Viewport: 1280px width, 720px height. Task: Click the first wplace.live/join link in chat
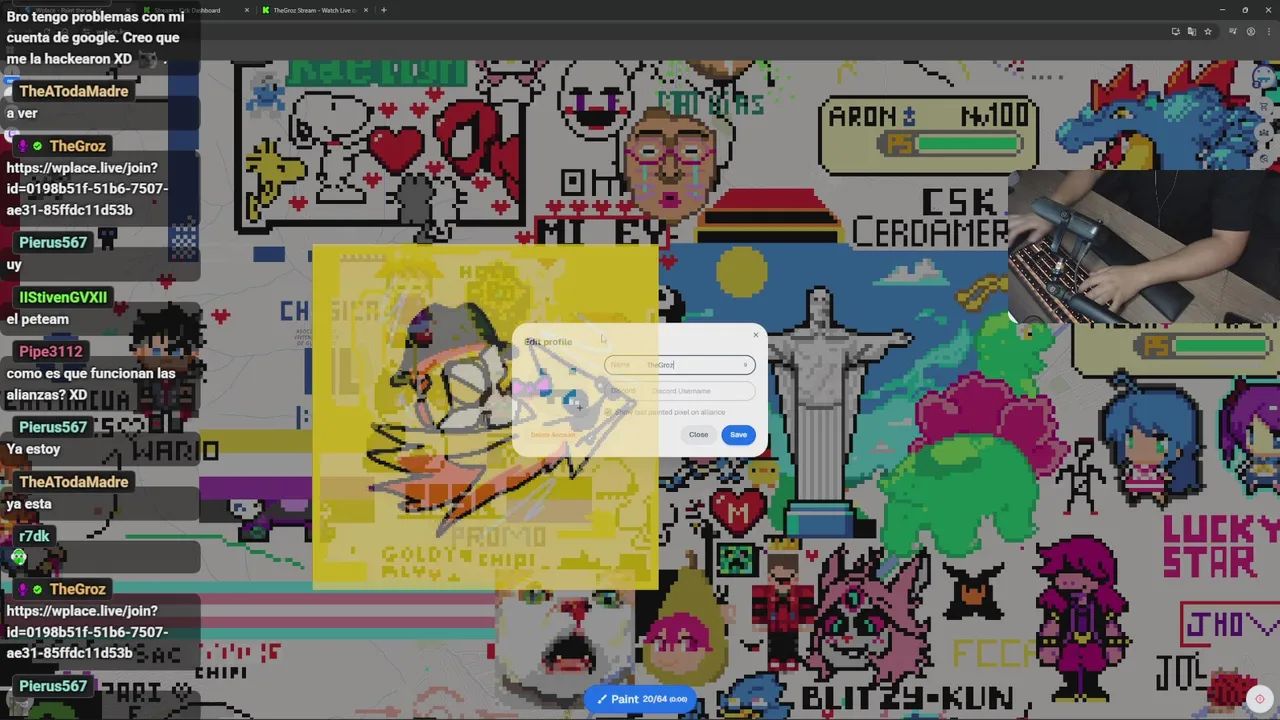87,189
